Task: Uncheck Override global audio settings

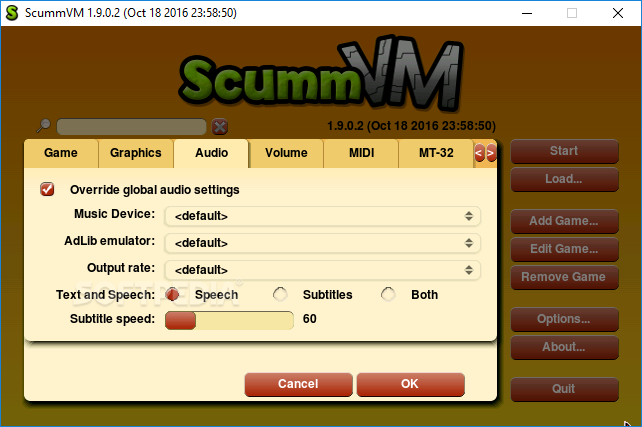Action: pos(47,189)
